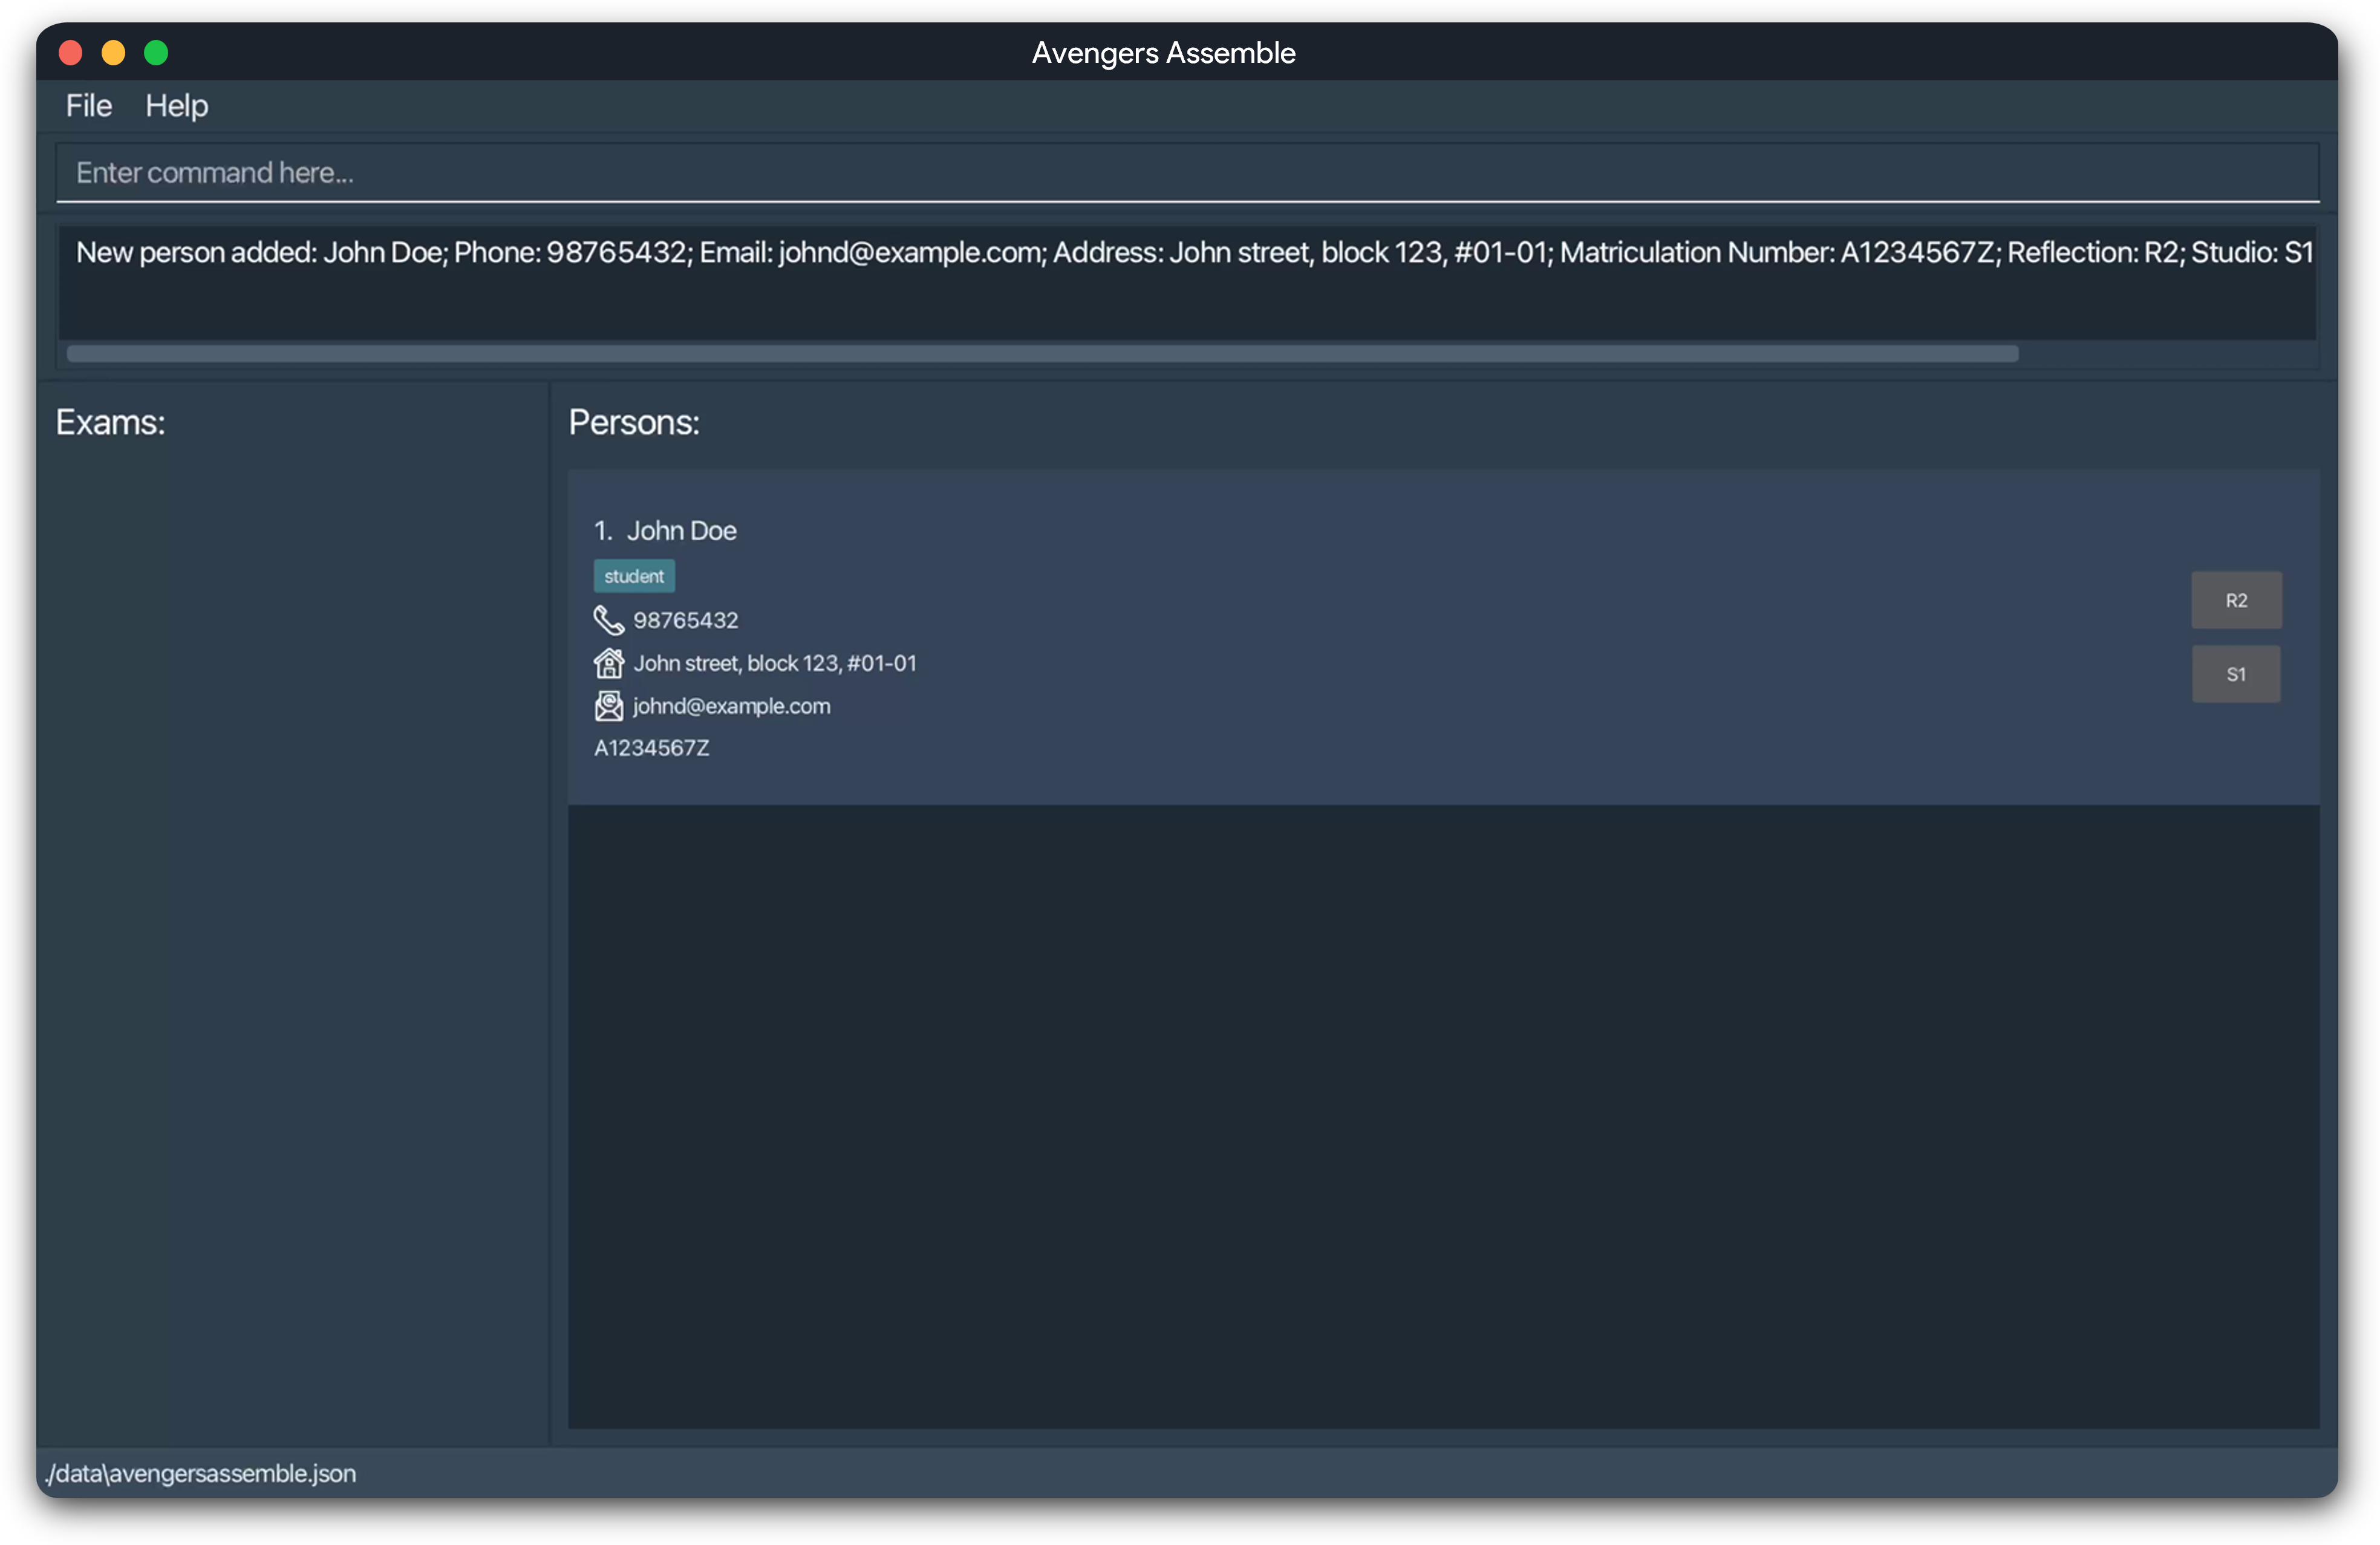Viewport: 2380px width, 1545px height.
Task: Click the S1 studio badge
Action: [x=2236, y=674]
